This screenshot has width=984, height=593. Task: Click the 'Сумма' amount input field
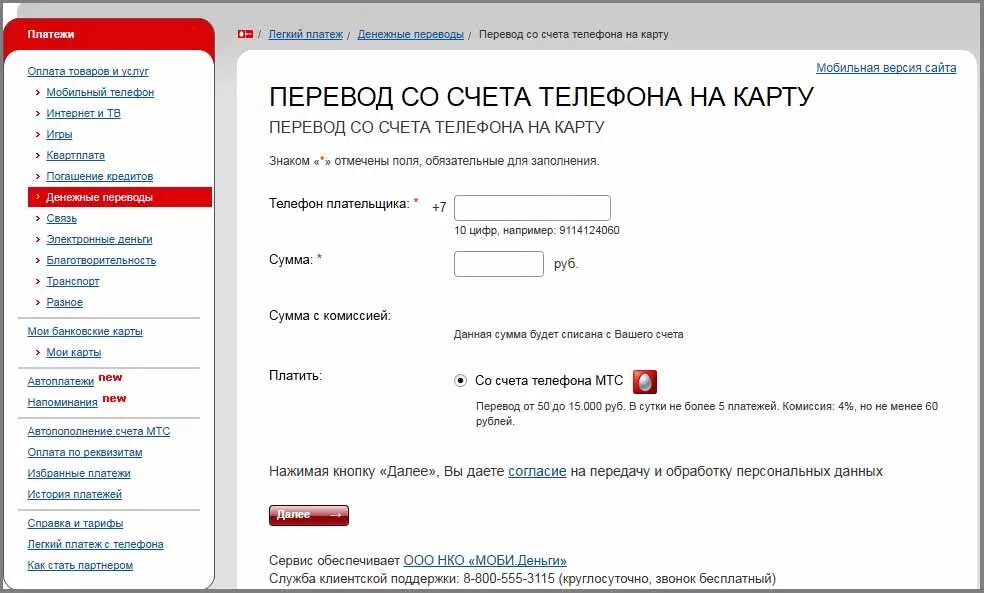point(499,264)
